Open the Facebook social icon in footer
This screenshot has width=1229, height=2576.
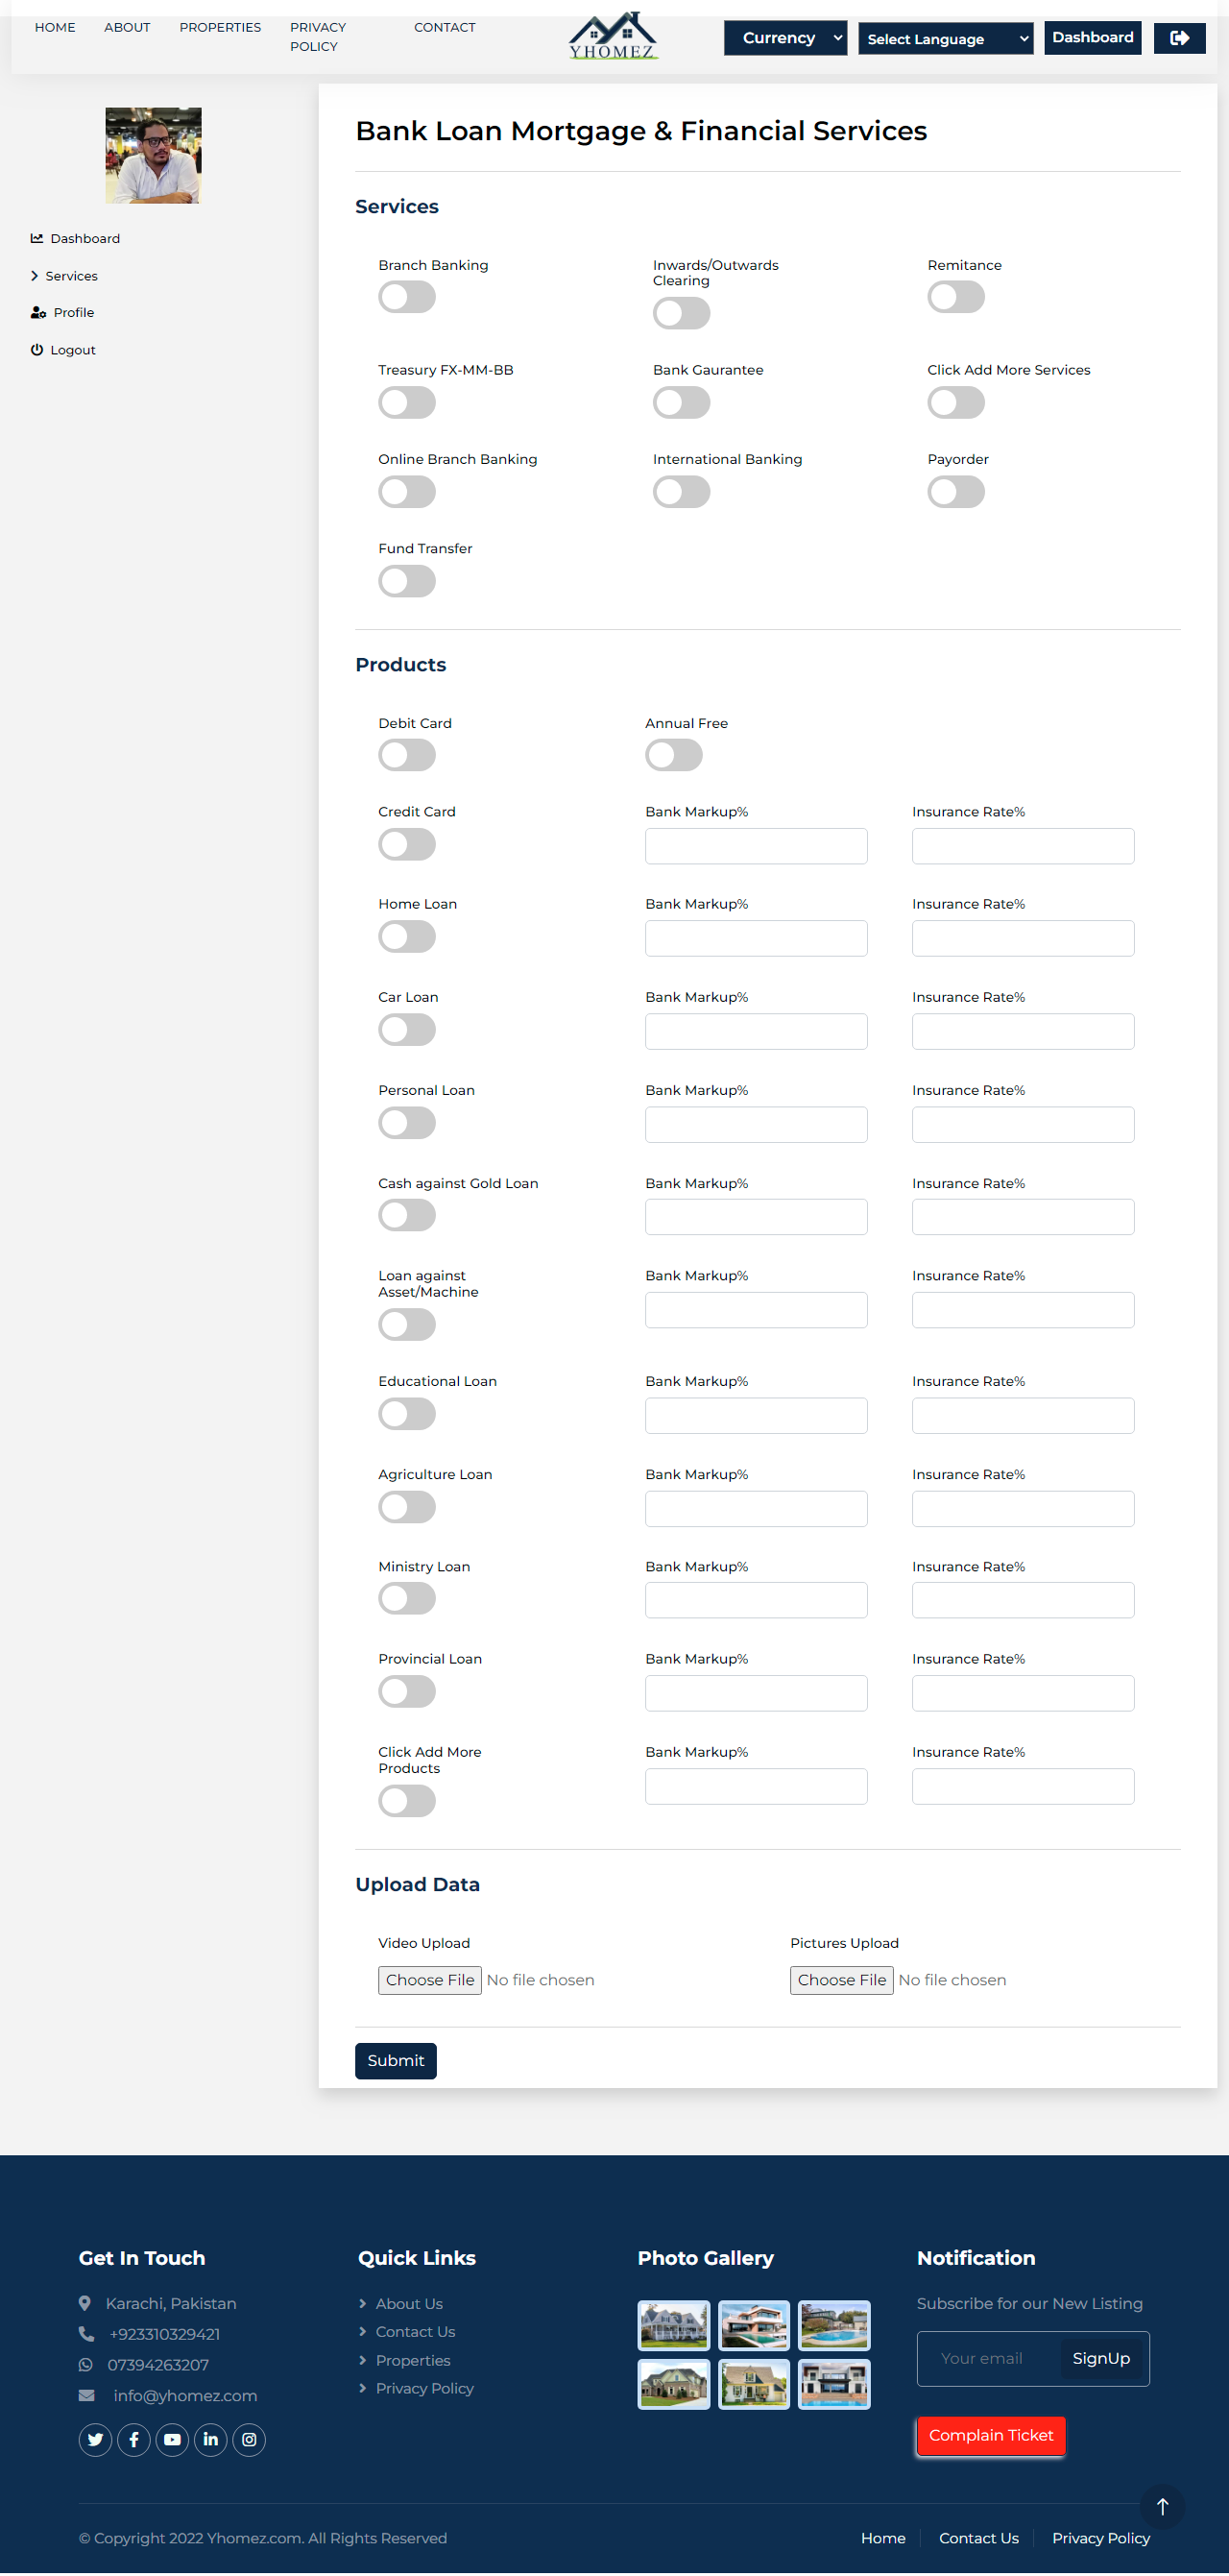[x=134, y=2439]
